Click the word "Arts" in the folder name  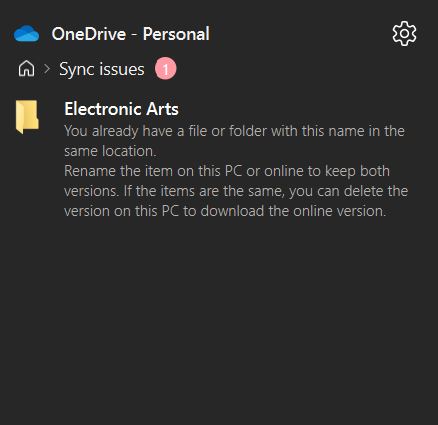click(162, 109)
